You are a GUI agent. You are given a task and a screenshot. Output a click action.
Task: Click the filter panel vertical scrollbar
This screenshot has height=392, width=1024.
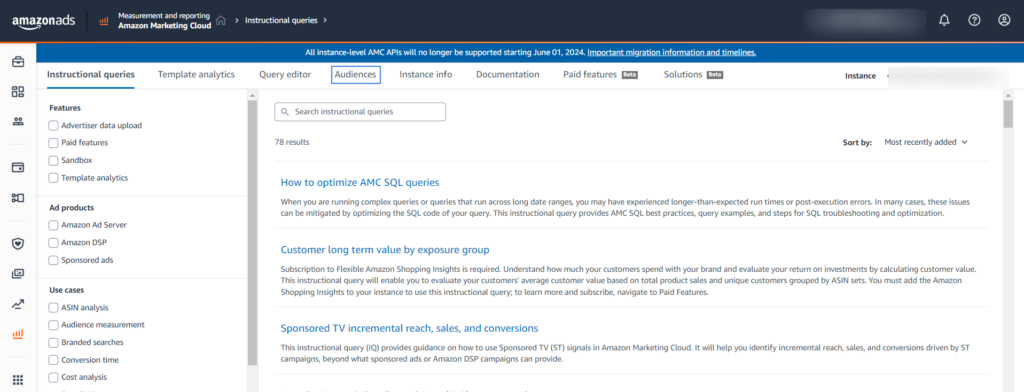[x=252, y=233]
